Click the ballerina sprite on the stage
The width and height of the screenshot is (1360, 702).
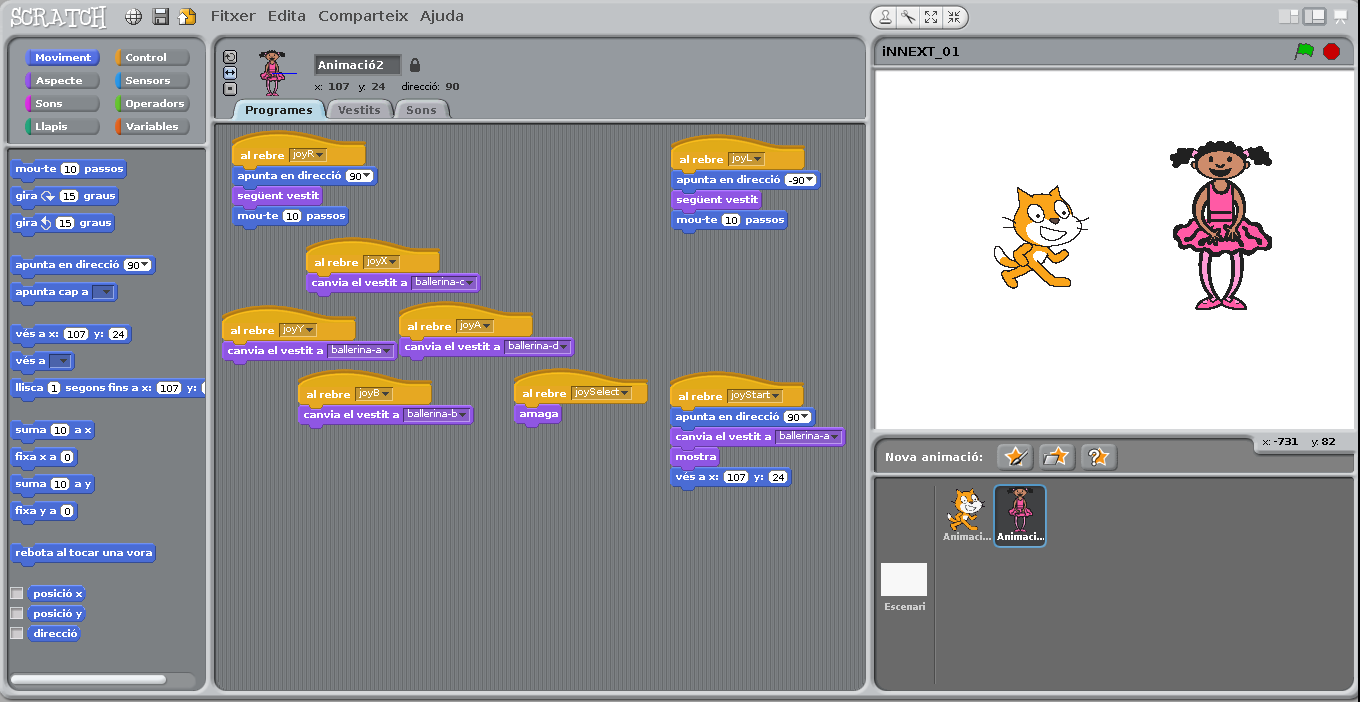(1221, 225)
